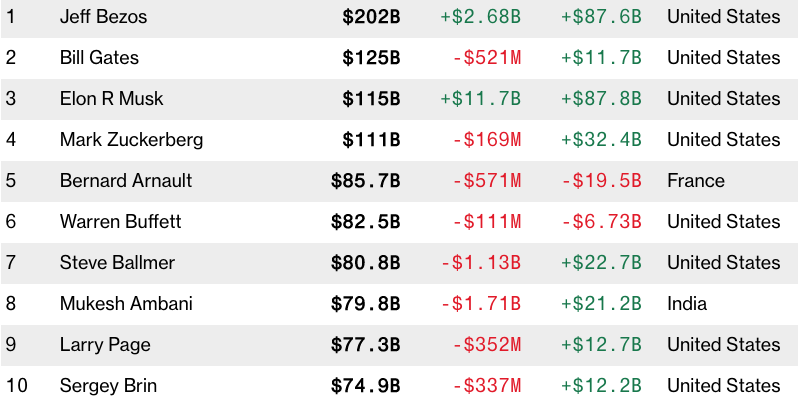The width and height of the screenshot is (798, 402).
Task: Click India country cell
Action: (687, 304)
